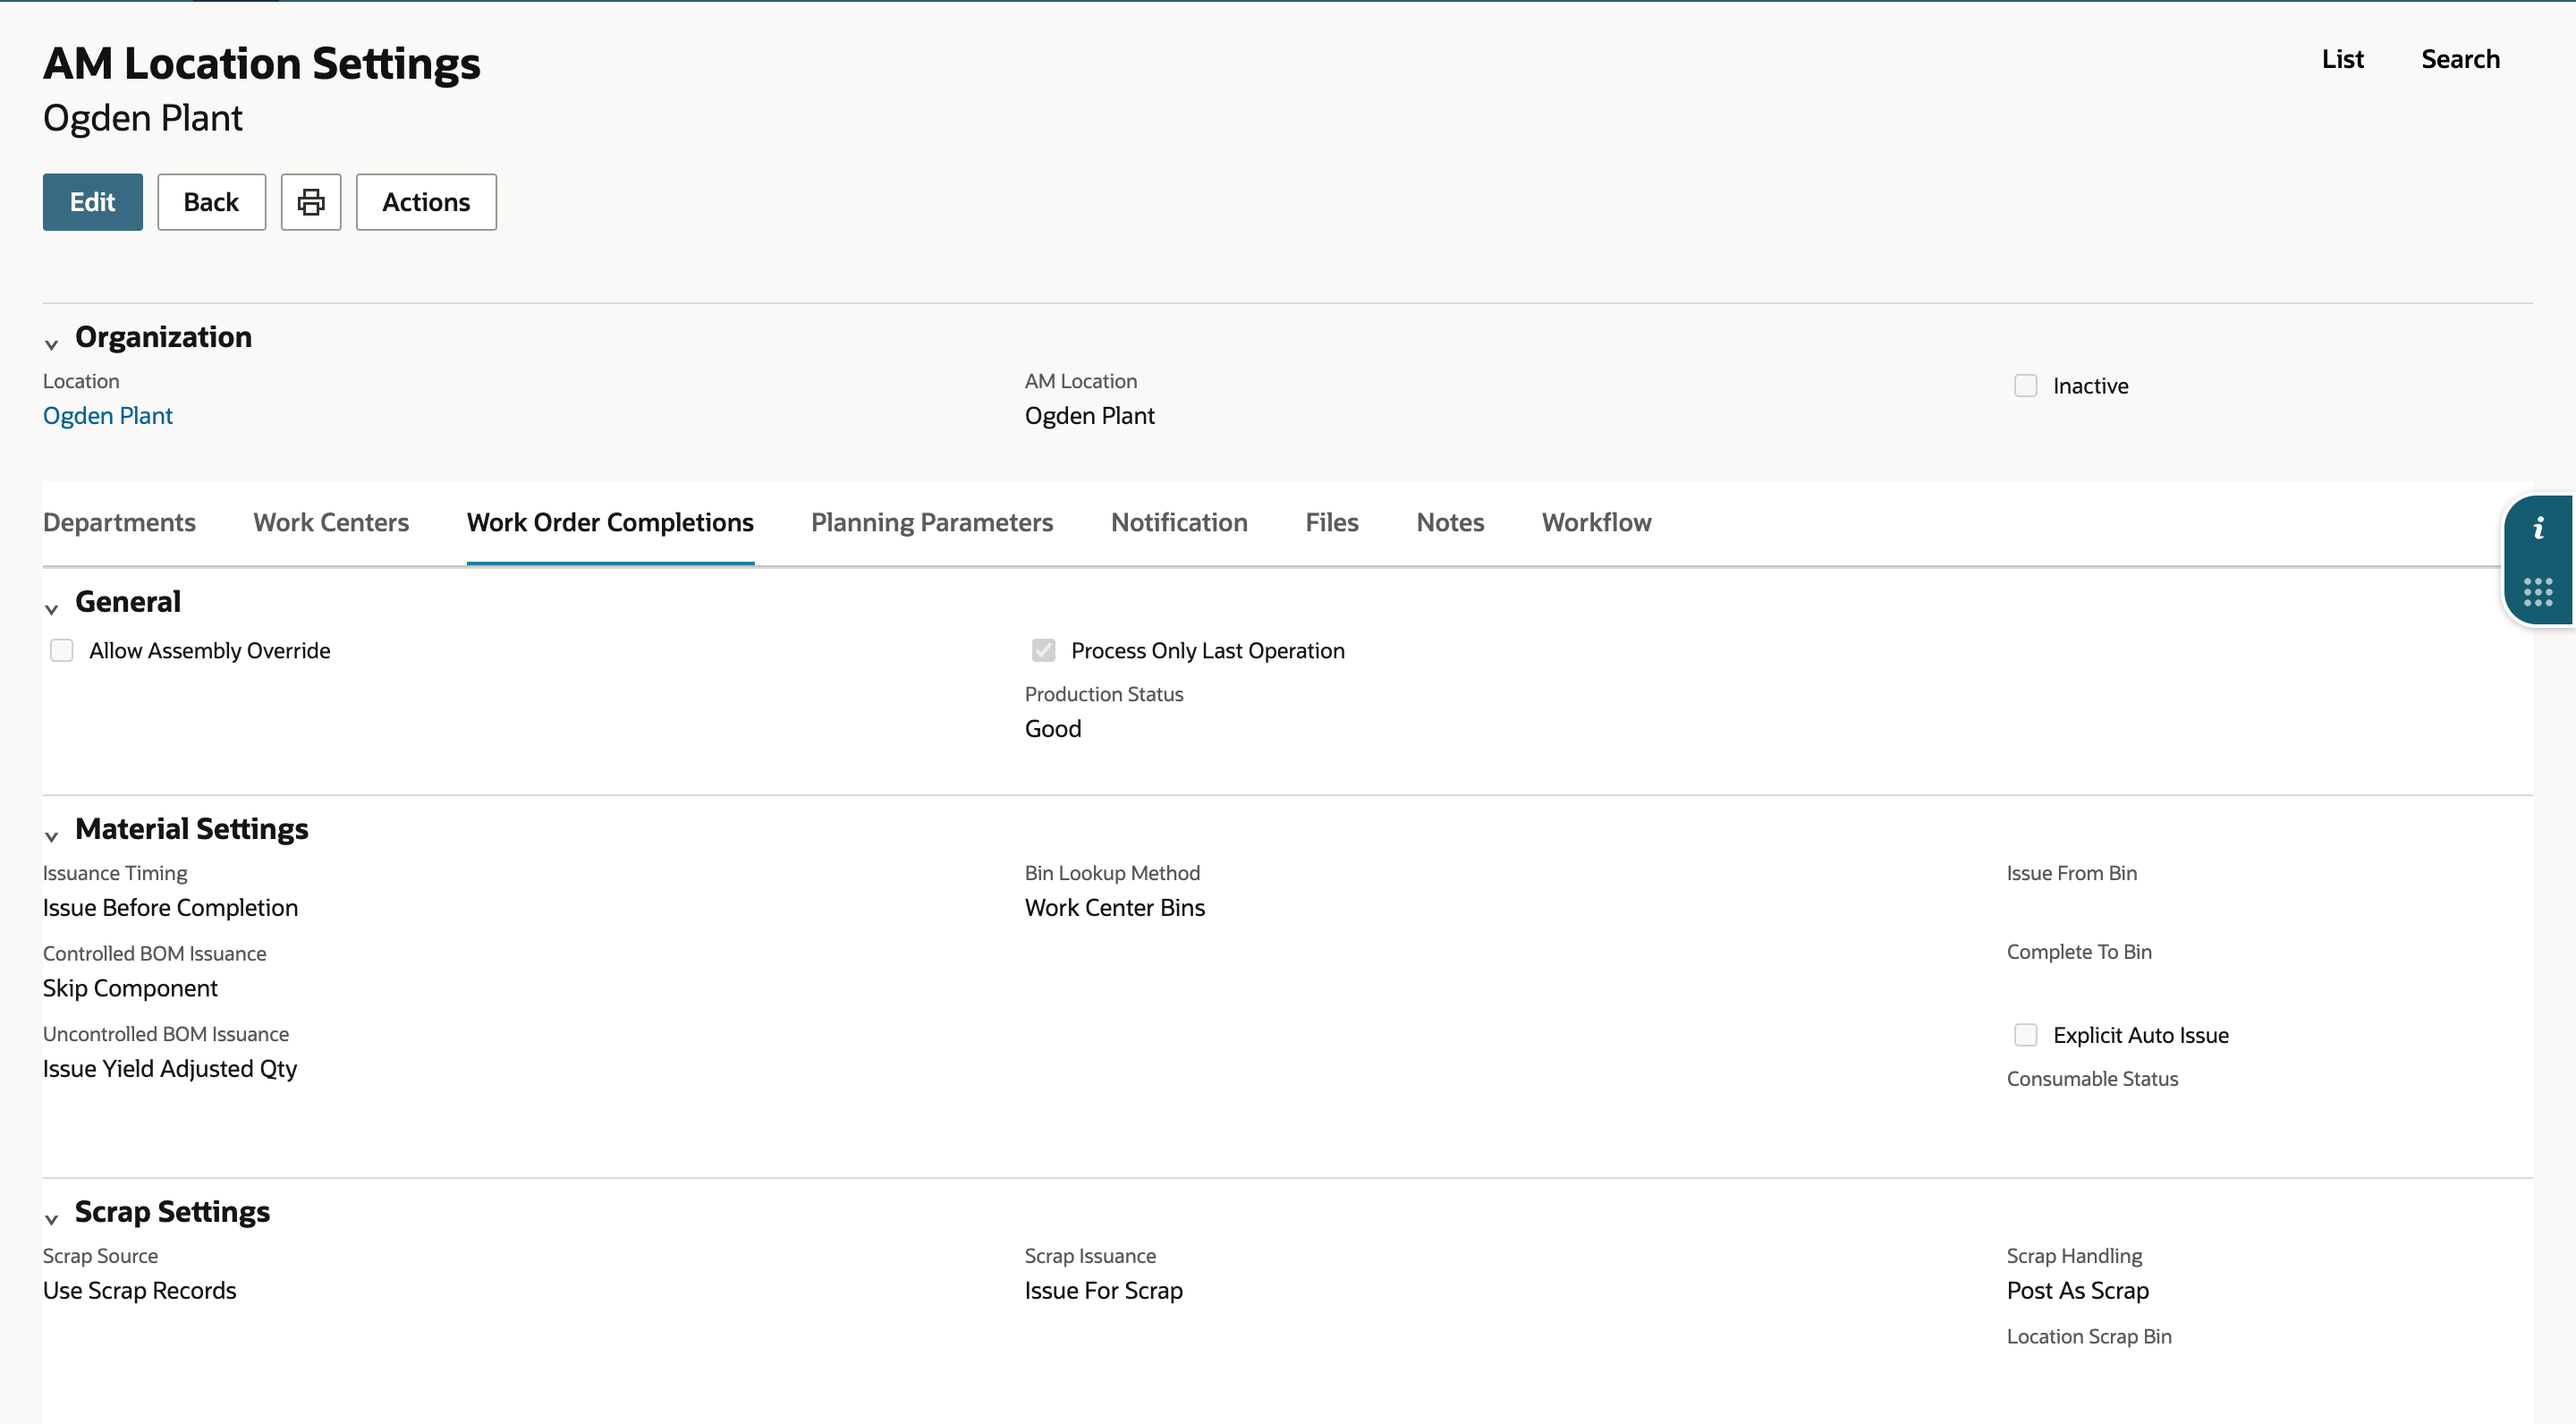This screenshot has width=2576, height=1424.
Task: Click the 'Work Center Bins' value
Action: (x=1115, y=908)
